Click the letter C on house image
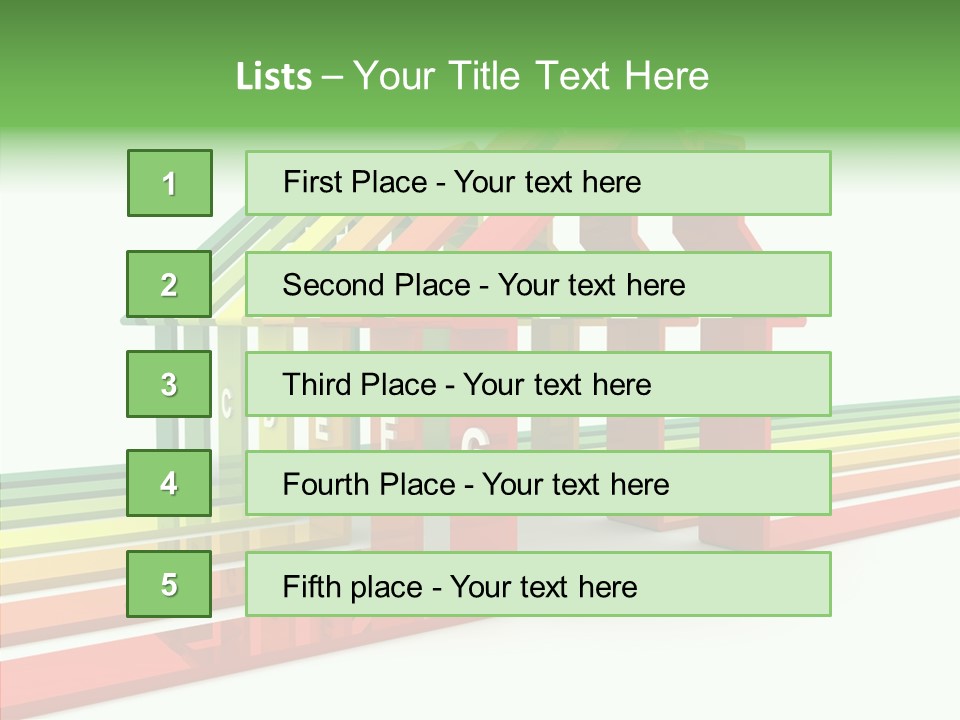 [x=226, y=405]
